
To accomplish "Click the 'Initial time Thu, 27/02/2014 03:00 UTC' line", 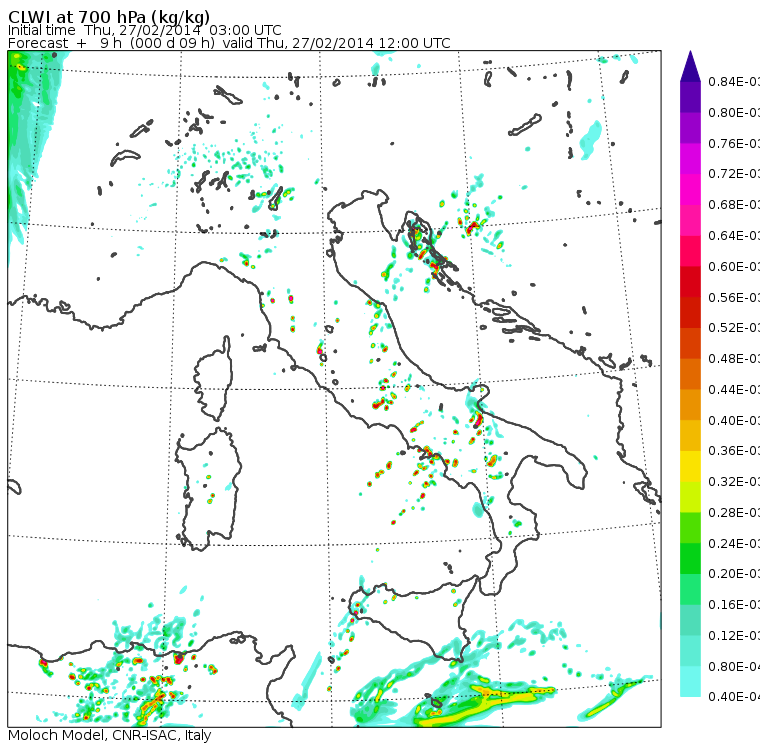I will pyautogui.click(x=144, y=30).
